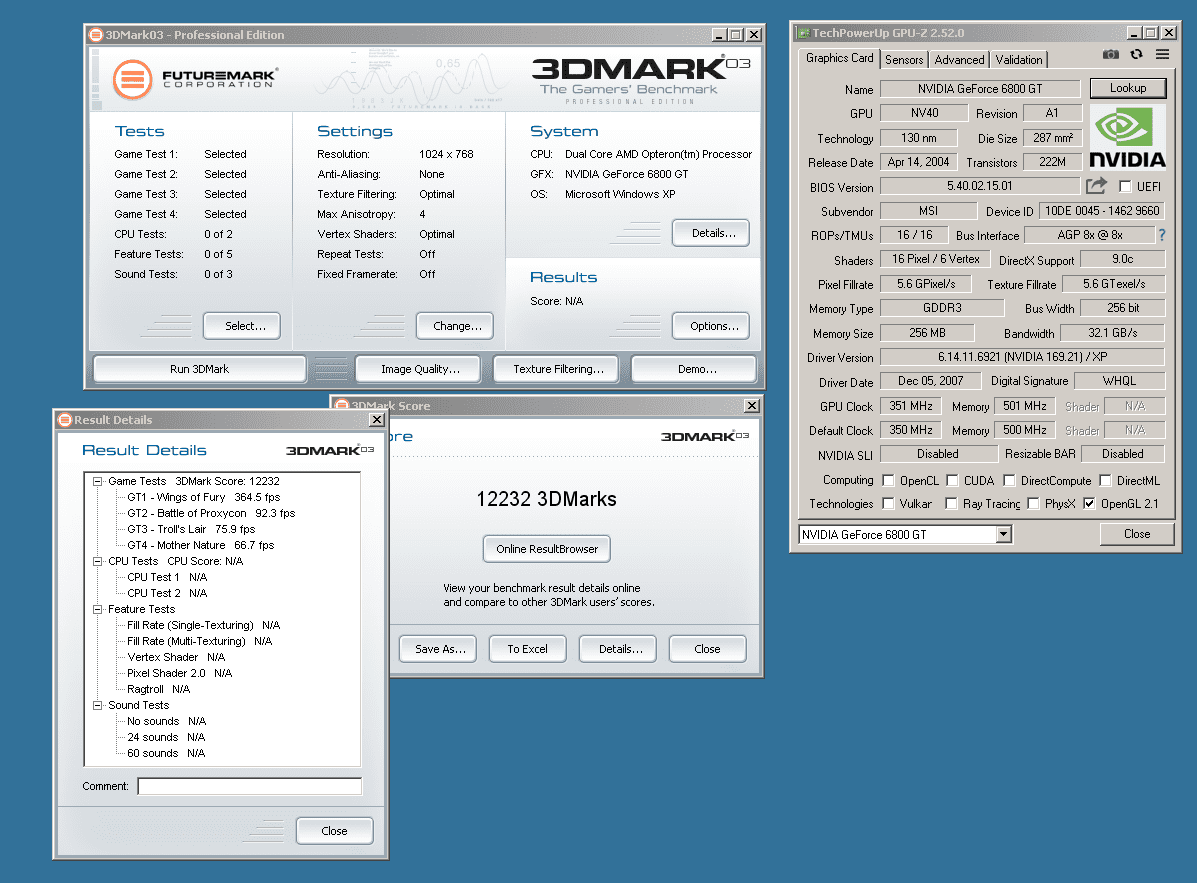The height and width of the screenshot is (883, 1197).
Task: Select the 60 sounds tree row
Action: pyautogui.click(x=166, y=753)
